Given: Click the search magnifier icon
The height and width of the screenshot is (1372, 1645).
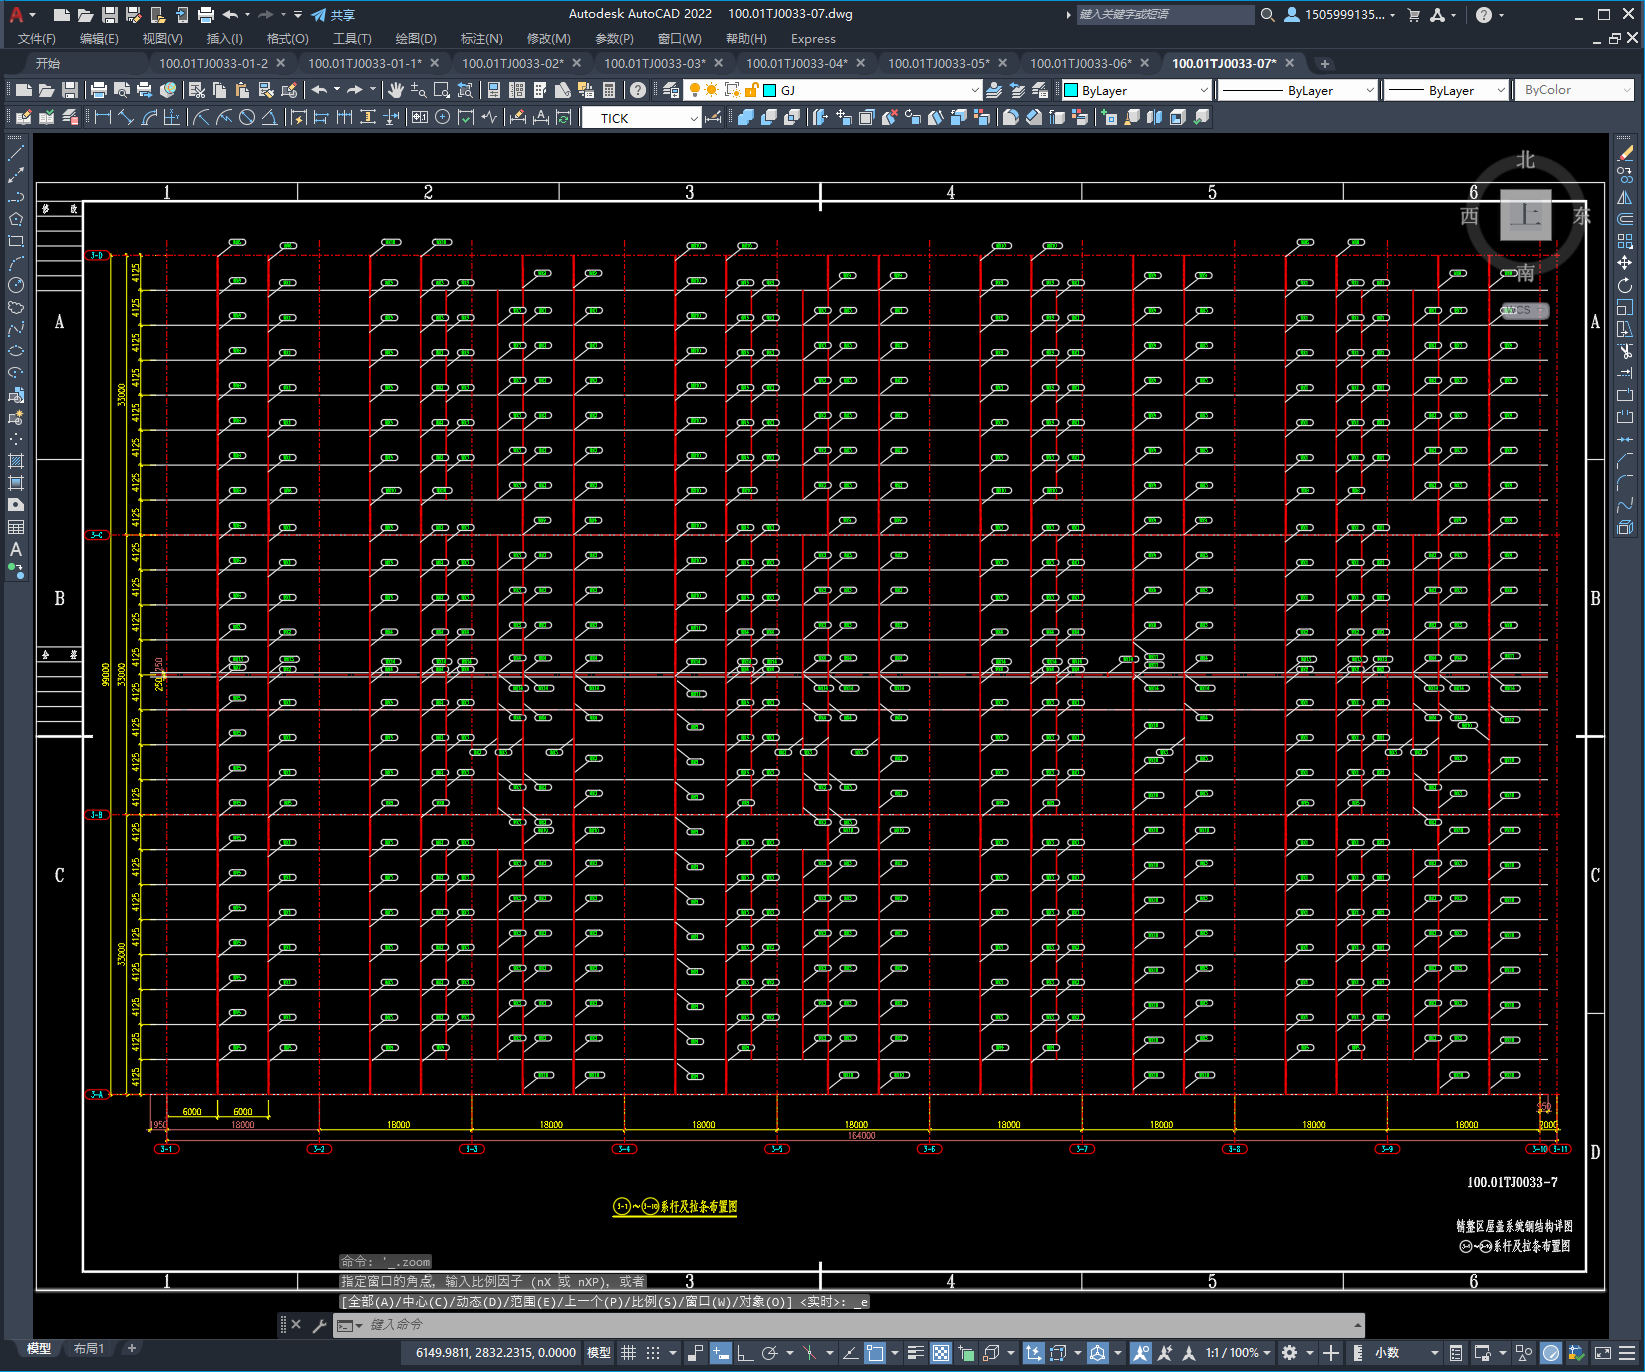Looking at the screenshot, I should tap(1268, 15).
